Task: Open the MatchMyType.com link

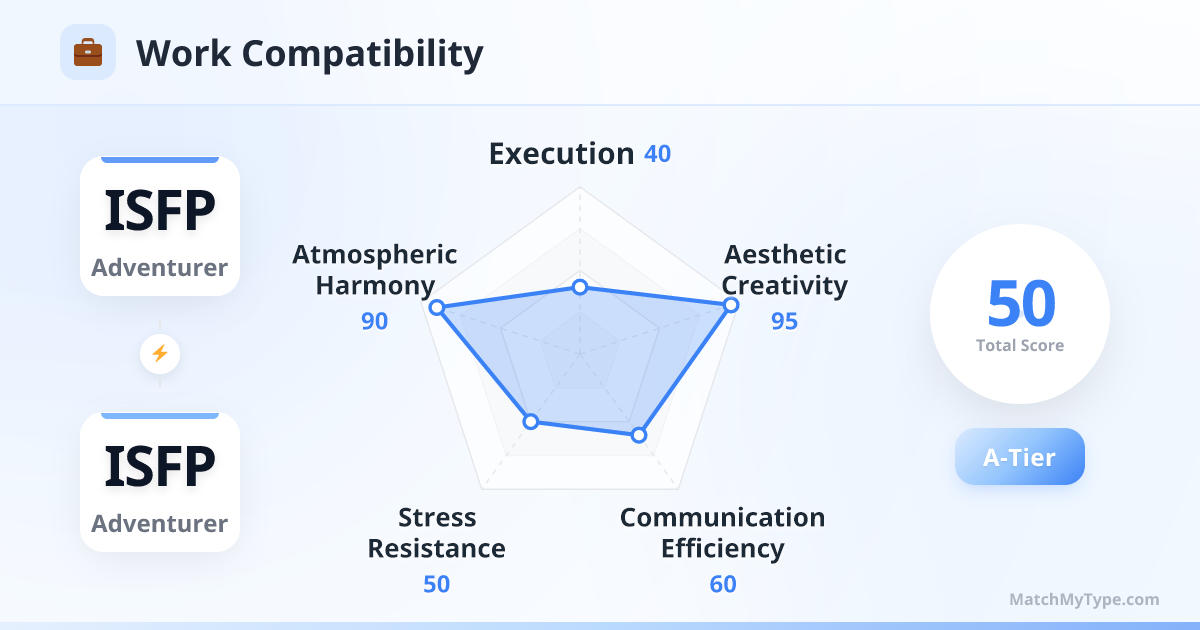Action: click(1084, 600)
